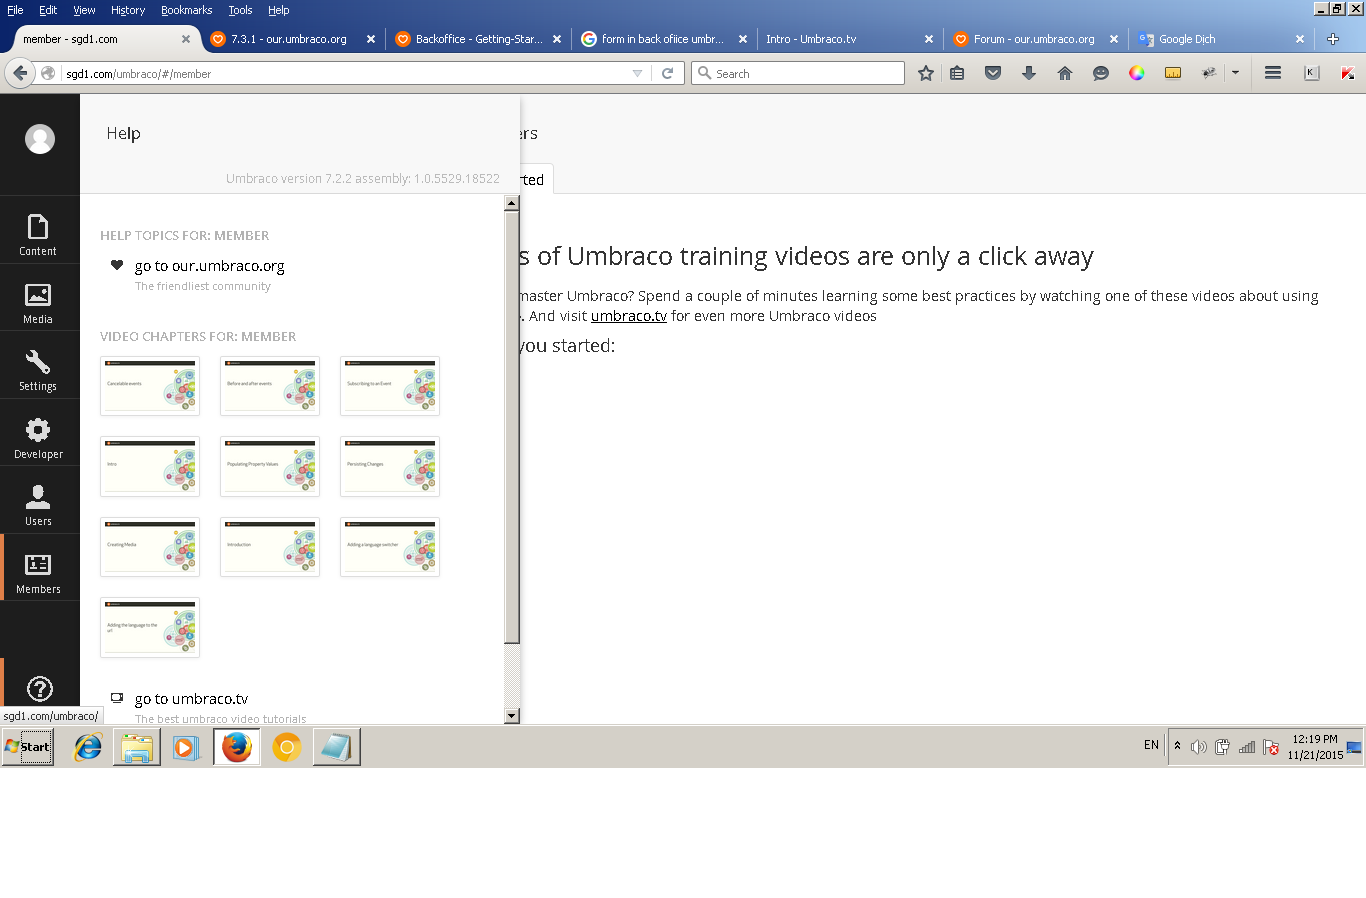Focus the browser Search field
1366x898 pixels.
798,73
